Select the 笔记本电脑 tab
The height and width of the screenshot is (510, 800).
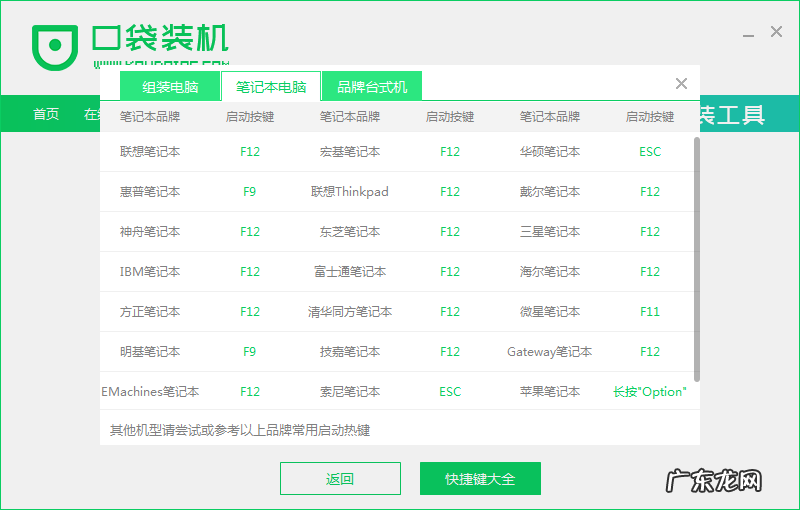[271, 86]
